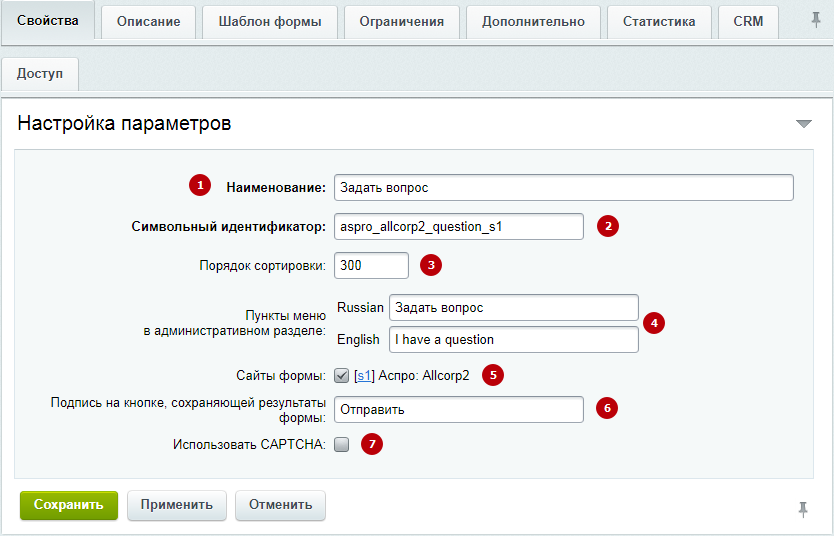Click the Отменить button
This screenshot has height=536, width=834.
pyautogui.click(x=280, y=505)
